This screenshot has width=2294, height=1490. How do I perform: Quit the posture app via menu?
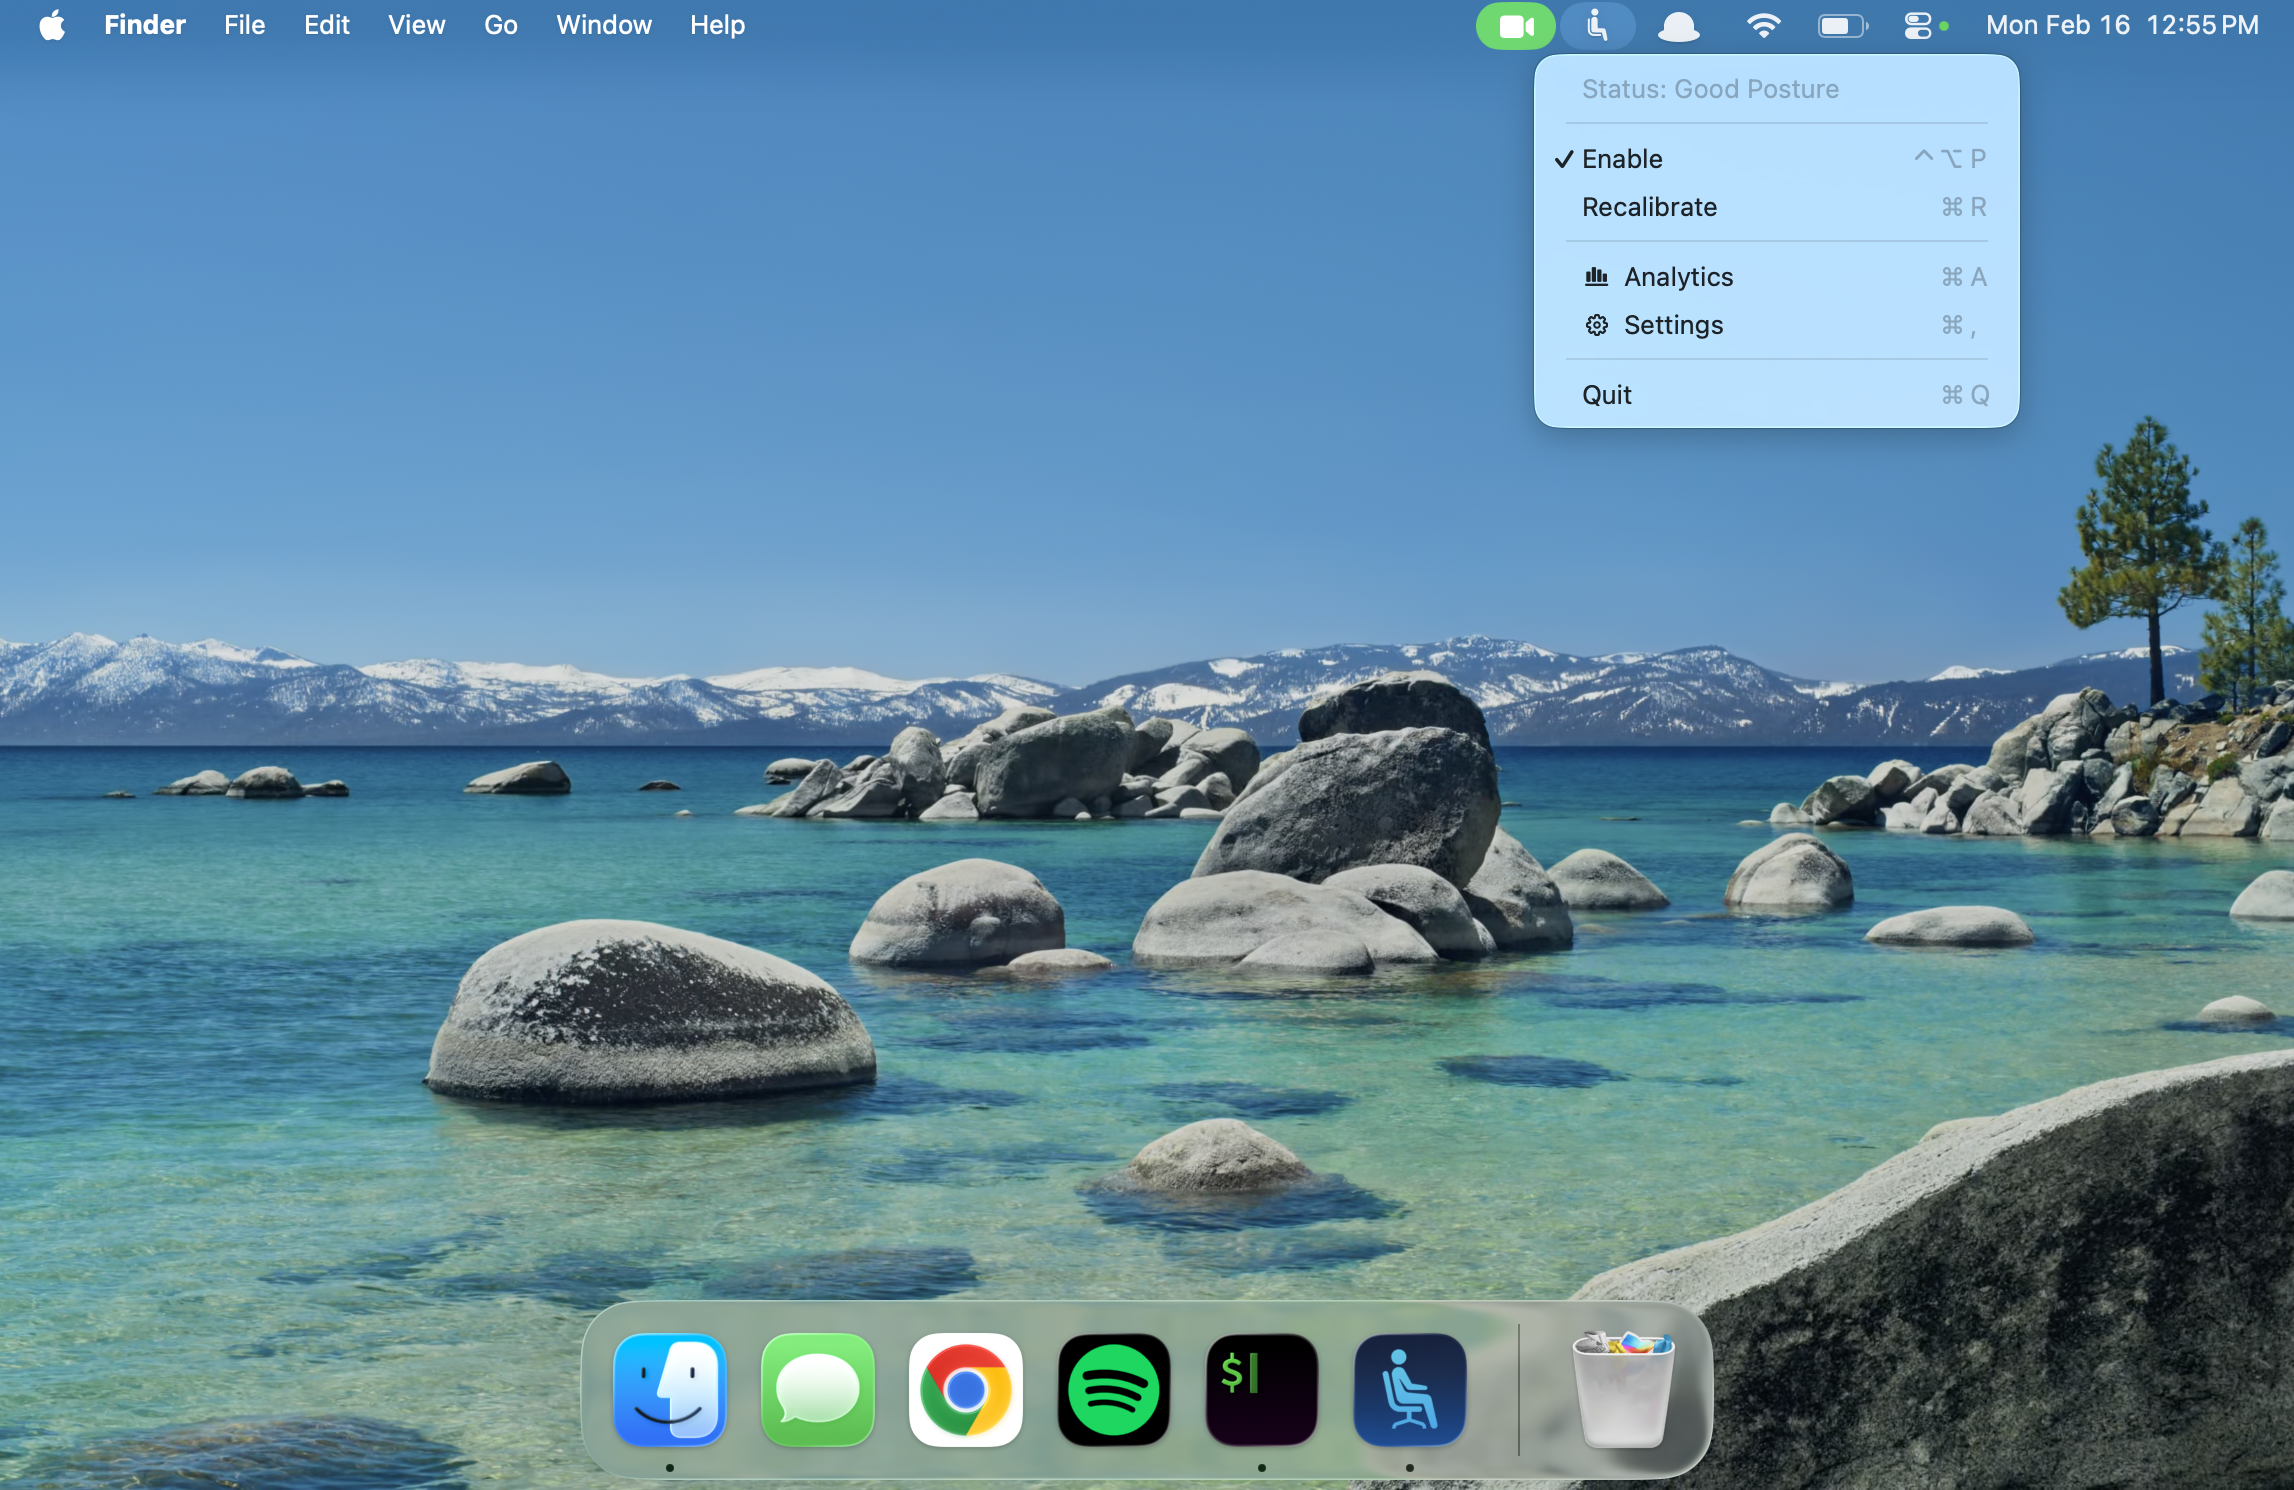1606,395
